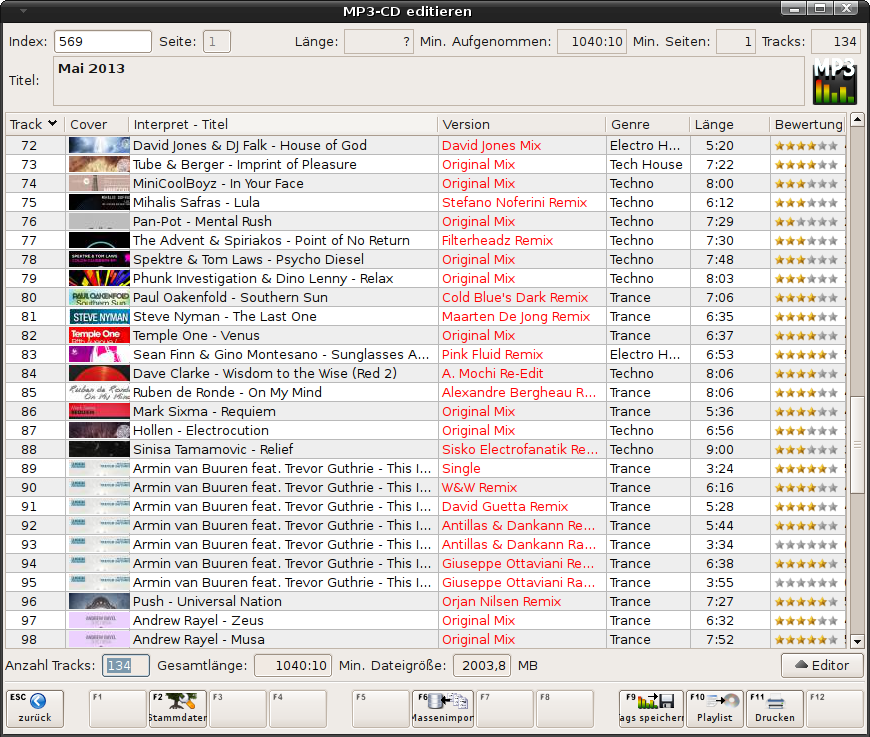Start Massenimport via the F6 button

(443, 709)
